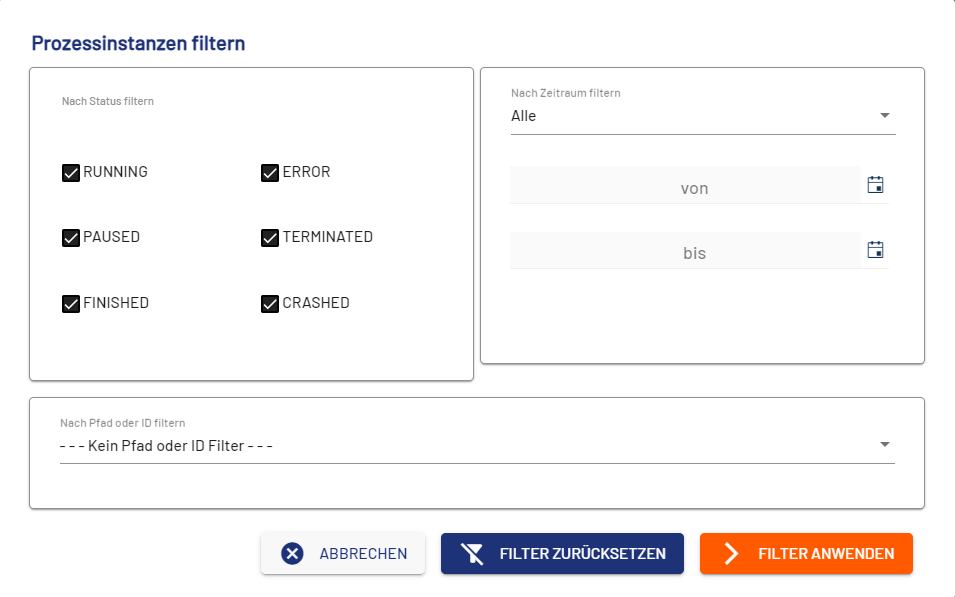This screenshot has width=955, height=597.
Task: Apply filters with FILTER ANWENDEN label
Action: coord(825,554)
